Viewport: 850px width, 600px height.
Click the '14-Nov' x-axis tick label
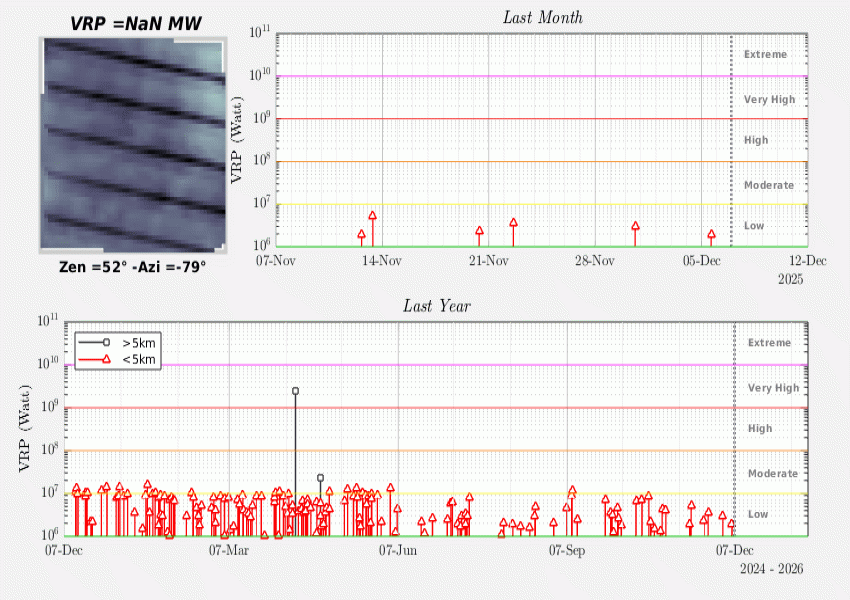click(x=381, y=261)
